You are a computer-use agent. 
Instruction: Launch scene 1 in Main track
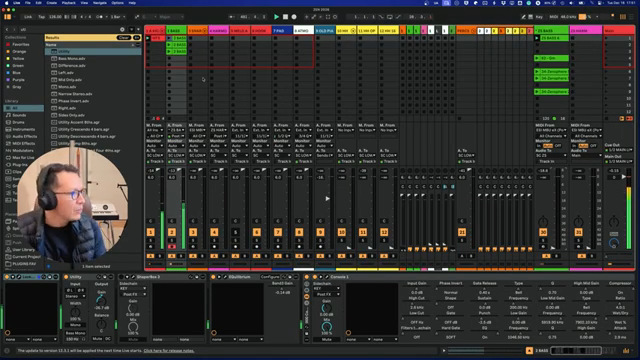(x=607, y=38)
